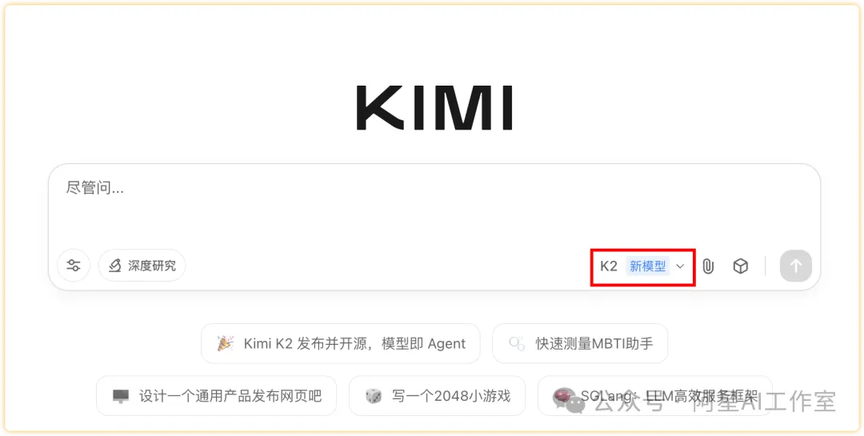Viewport: 864px width, 436px height.
Task: Click the blue 新模型 badge
Action: (x=648, y=267)
